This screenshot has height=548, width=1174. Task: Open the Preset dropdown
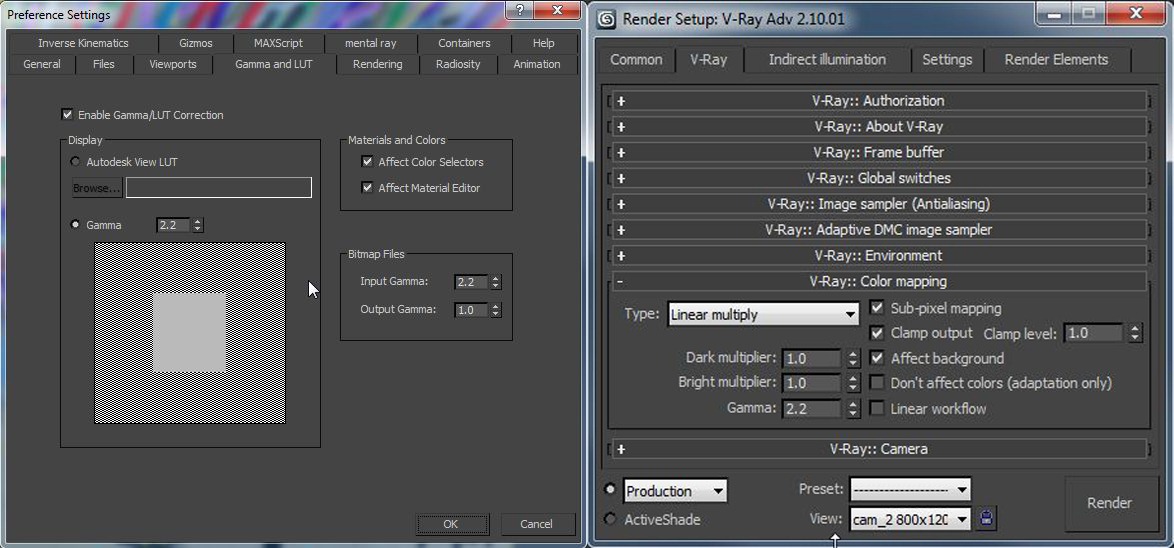[910, 490]
